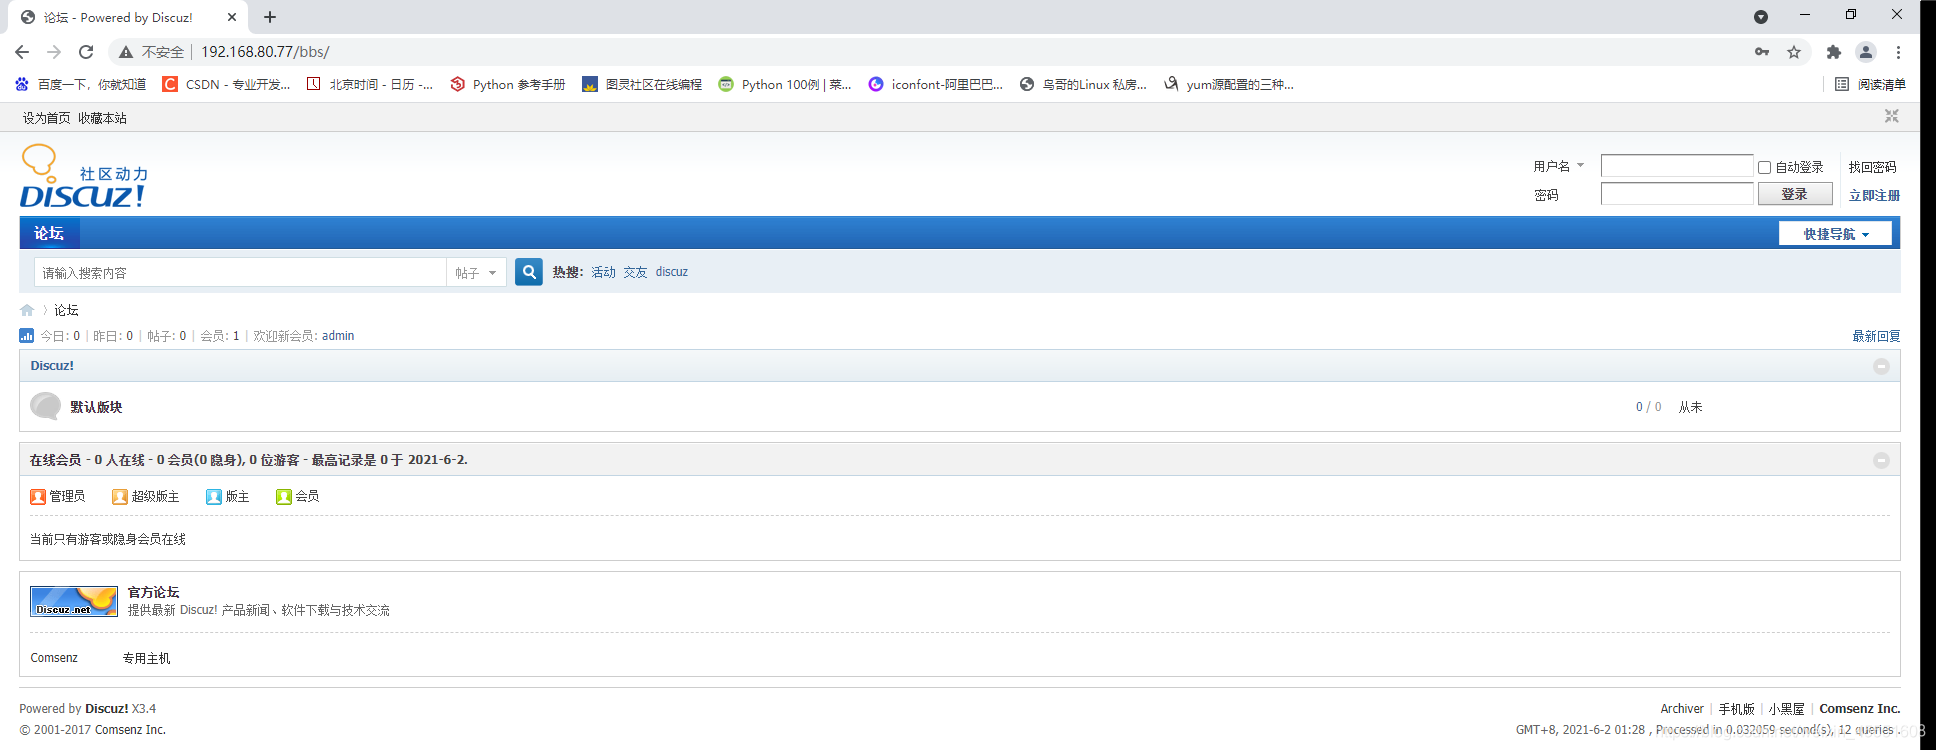Click the forum search input box

pos(240,272)
